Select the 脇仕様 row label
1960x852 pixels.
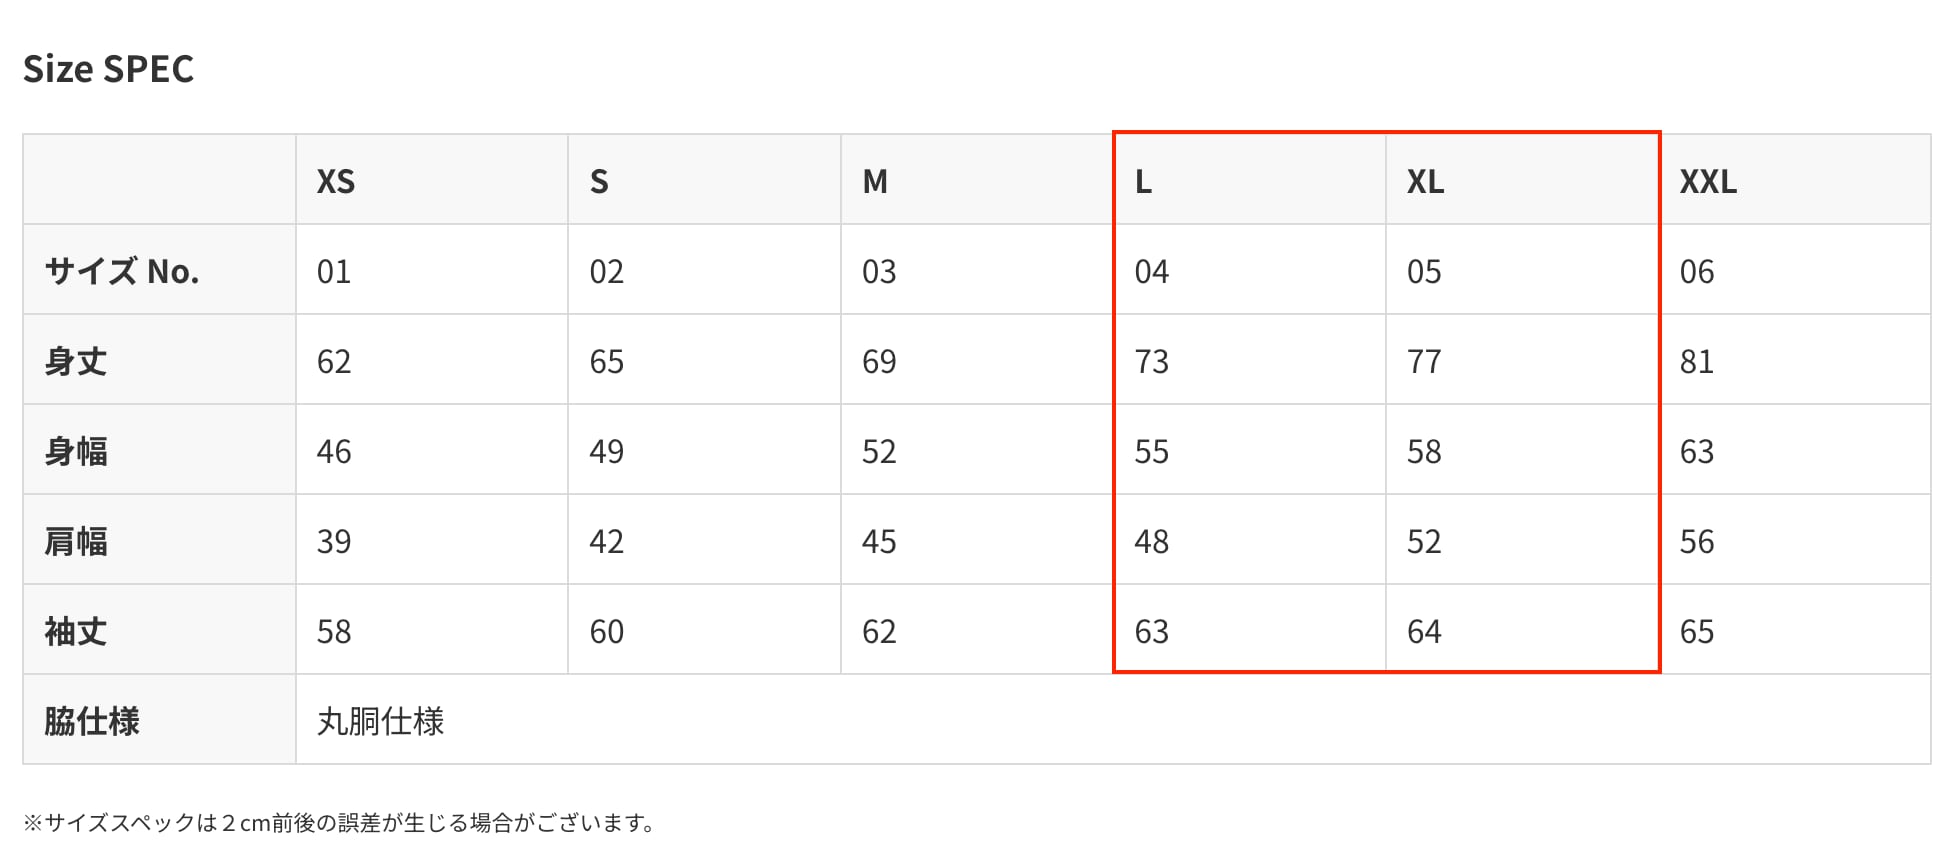[x=92, y=721]
